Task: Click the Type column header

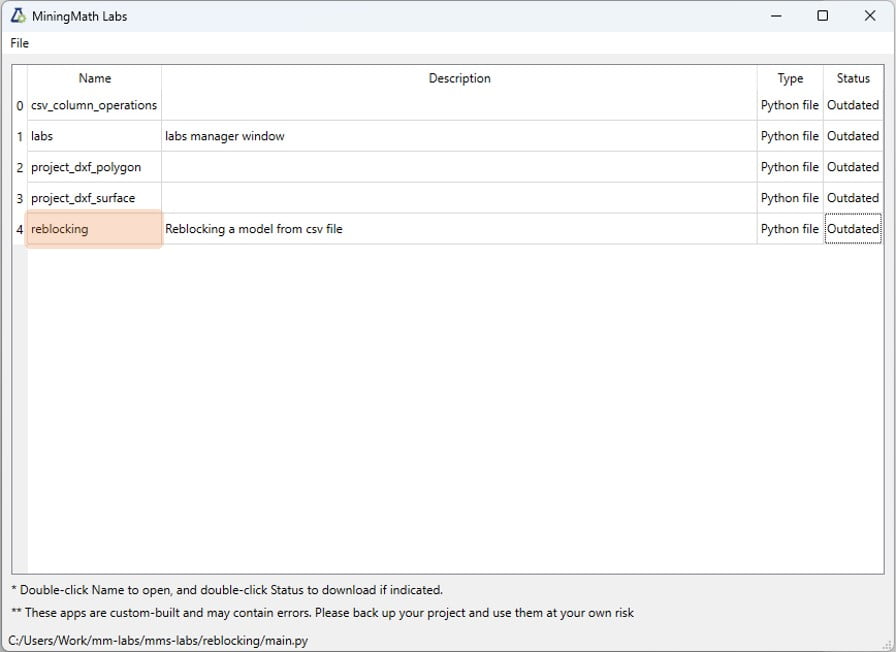Action: point(790,78)
